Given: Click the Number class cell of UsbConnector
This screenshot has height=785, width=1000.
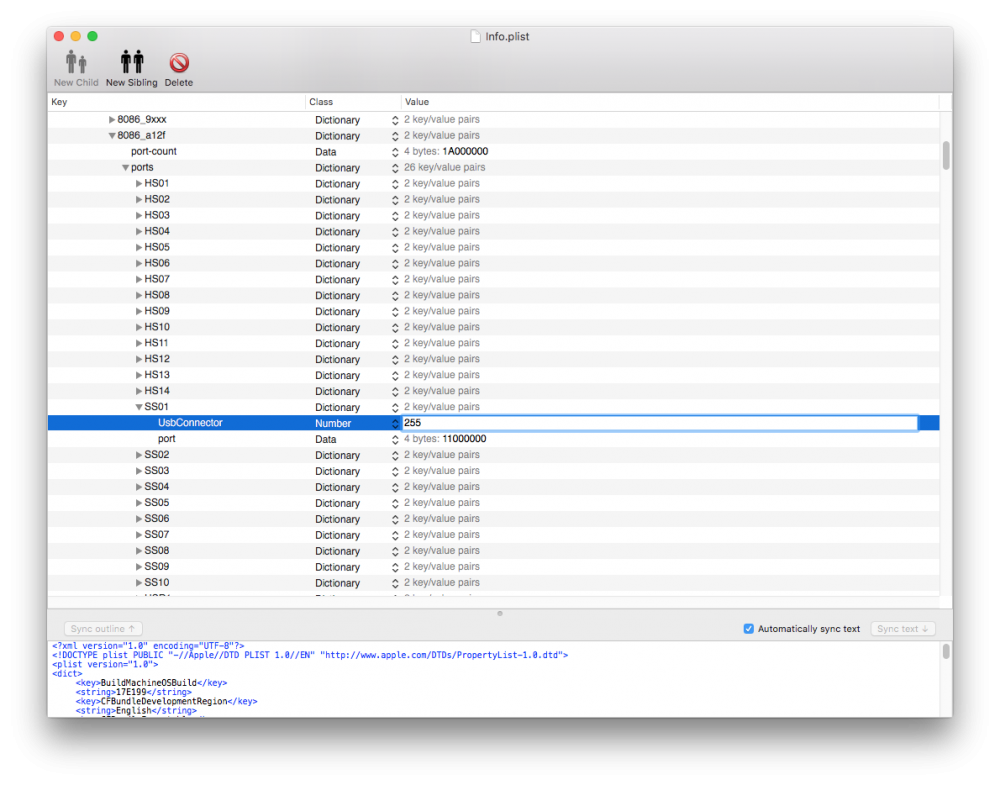Looking at the screenshot, I should [x=333, y=423].
